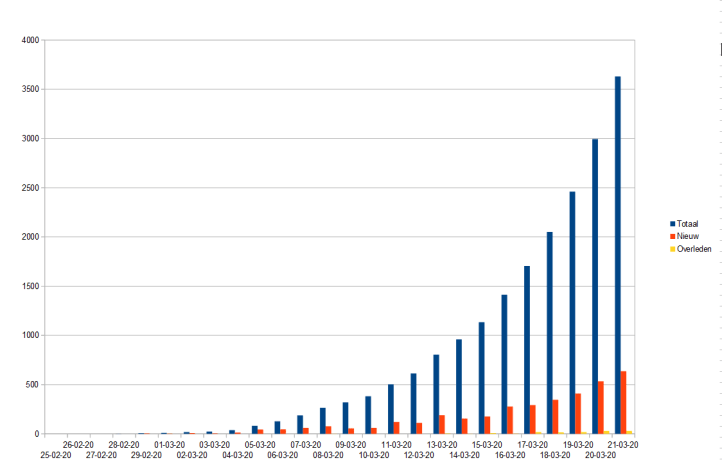Select the 25-02-20 date axis label
Image resolution: width=722 pixels, height=469 pixels.
click(x=56, y=455)
